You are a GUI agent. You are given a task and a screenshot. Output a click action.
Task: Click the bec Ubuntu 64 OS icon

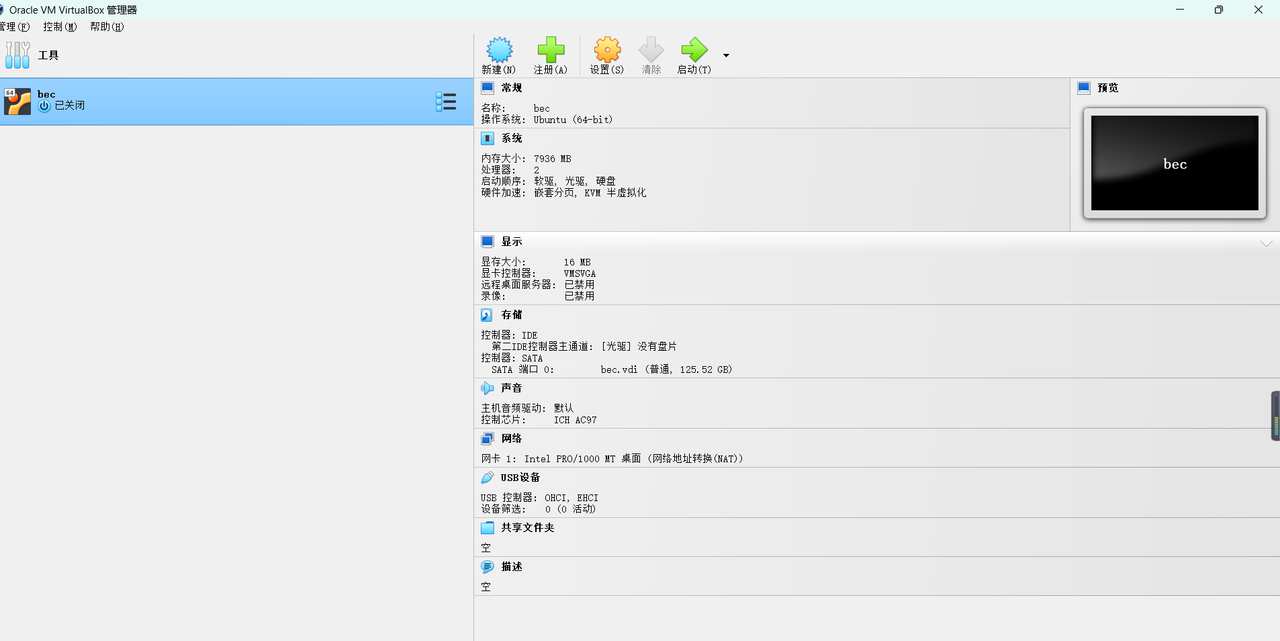[18, 101]
